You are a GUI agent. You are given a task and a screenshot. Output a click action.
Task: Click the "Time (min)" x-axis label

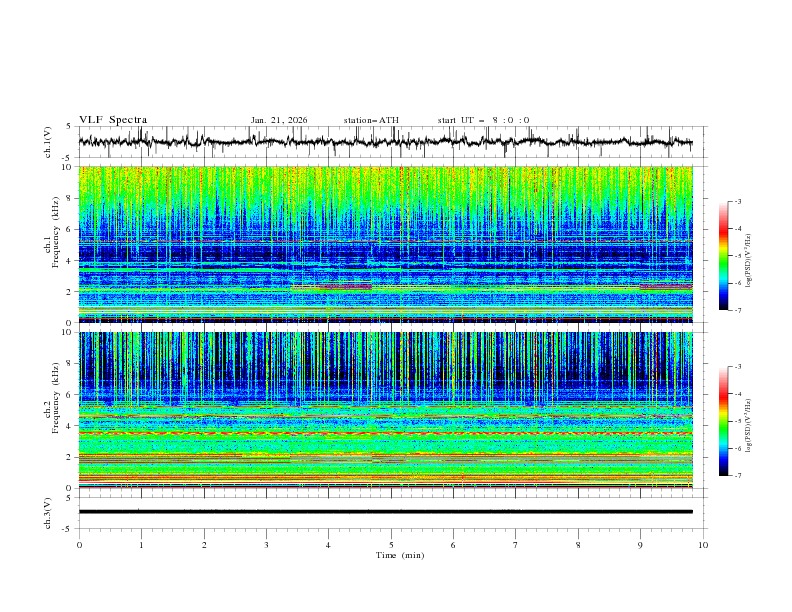[400, 555]
